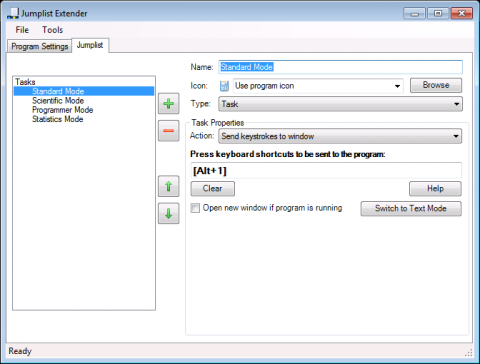Expand the Use program icon dropdown
This screenshot has width=480, height=364.
[318, 86]
